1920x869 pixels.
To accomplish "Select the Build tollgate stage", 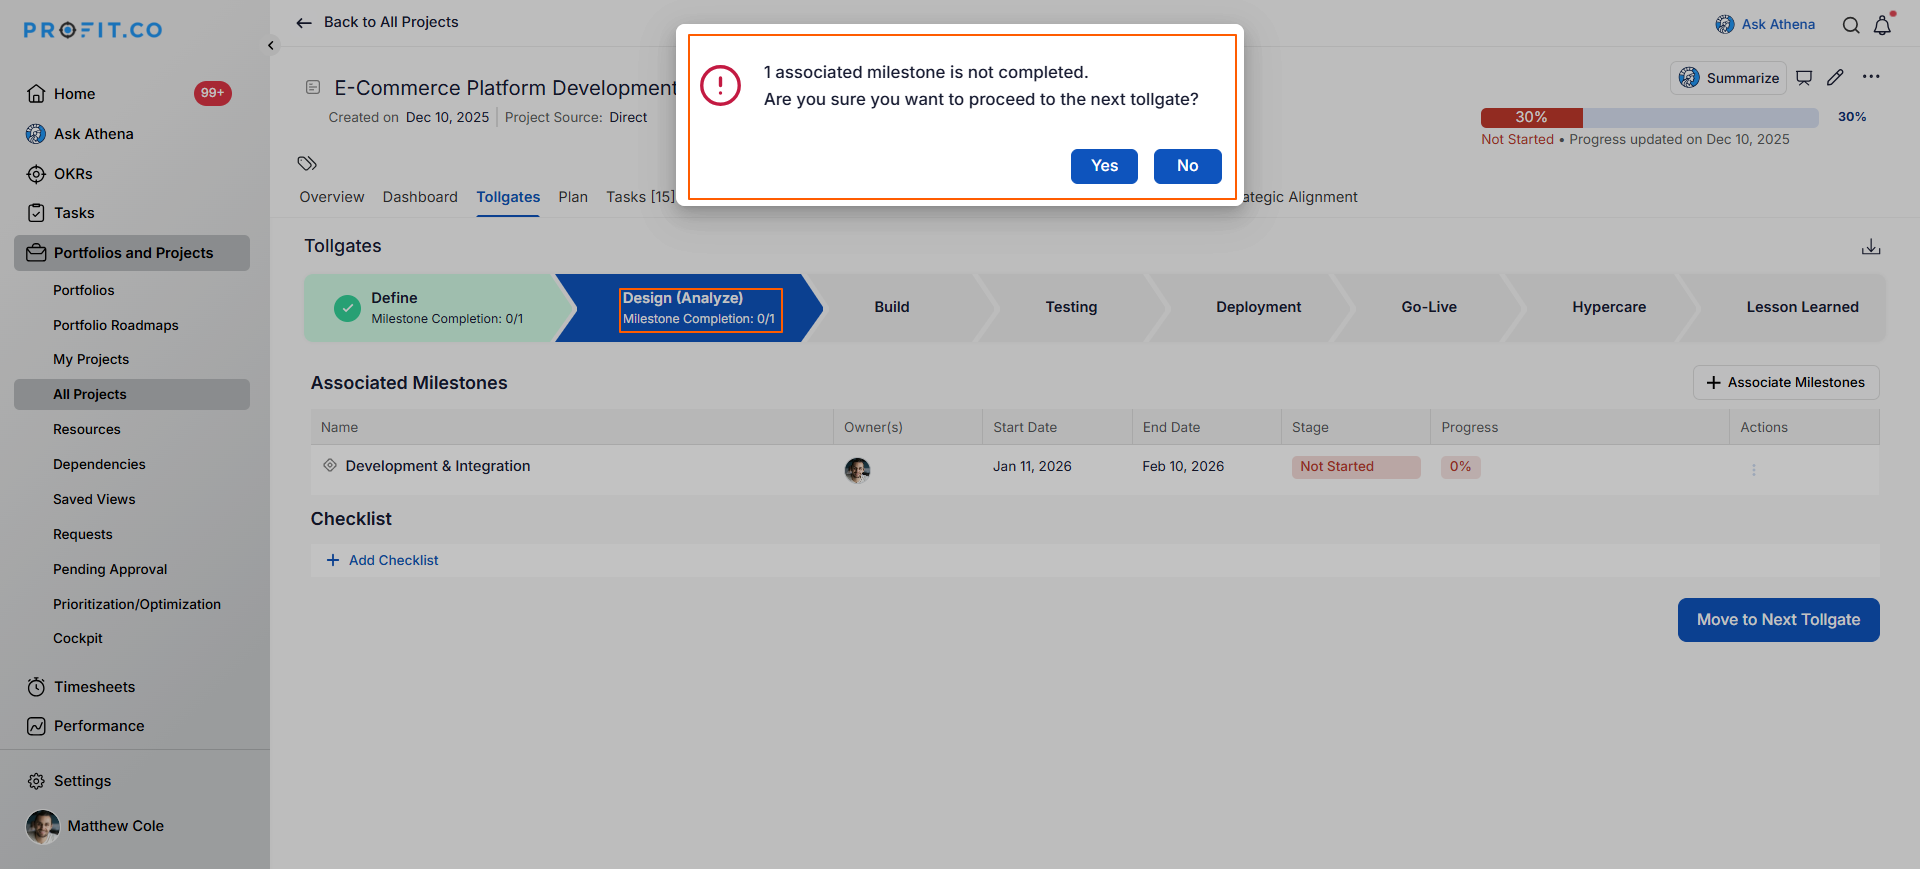I will [x=892, y=308].
